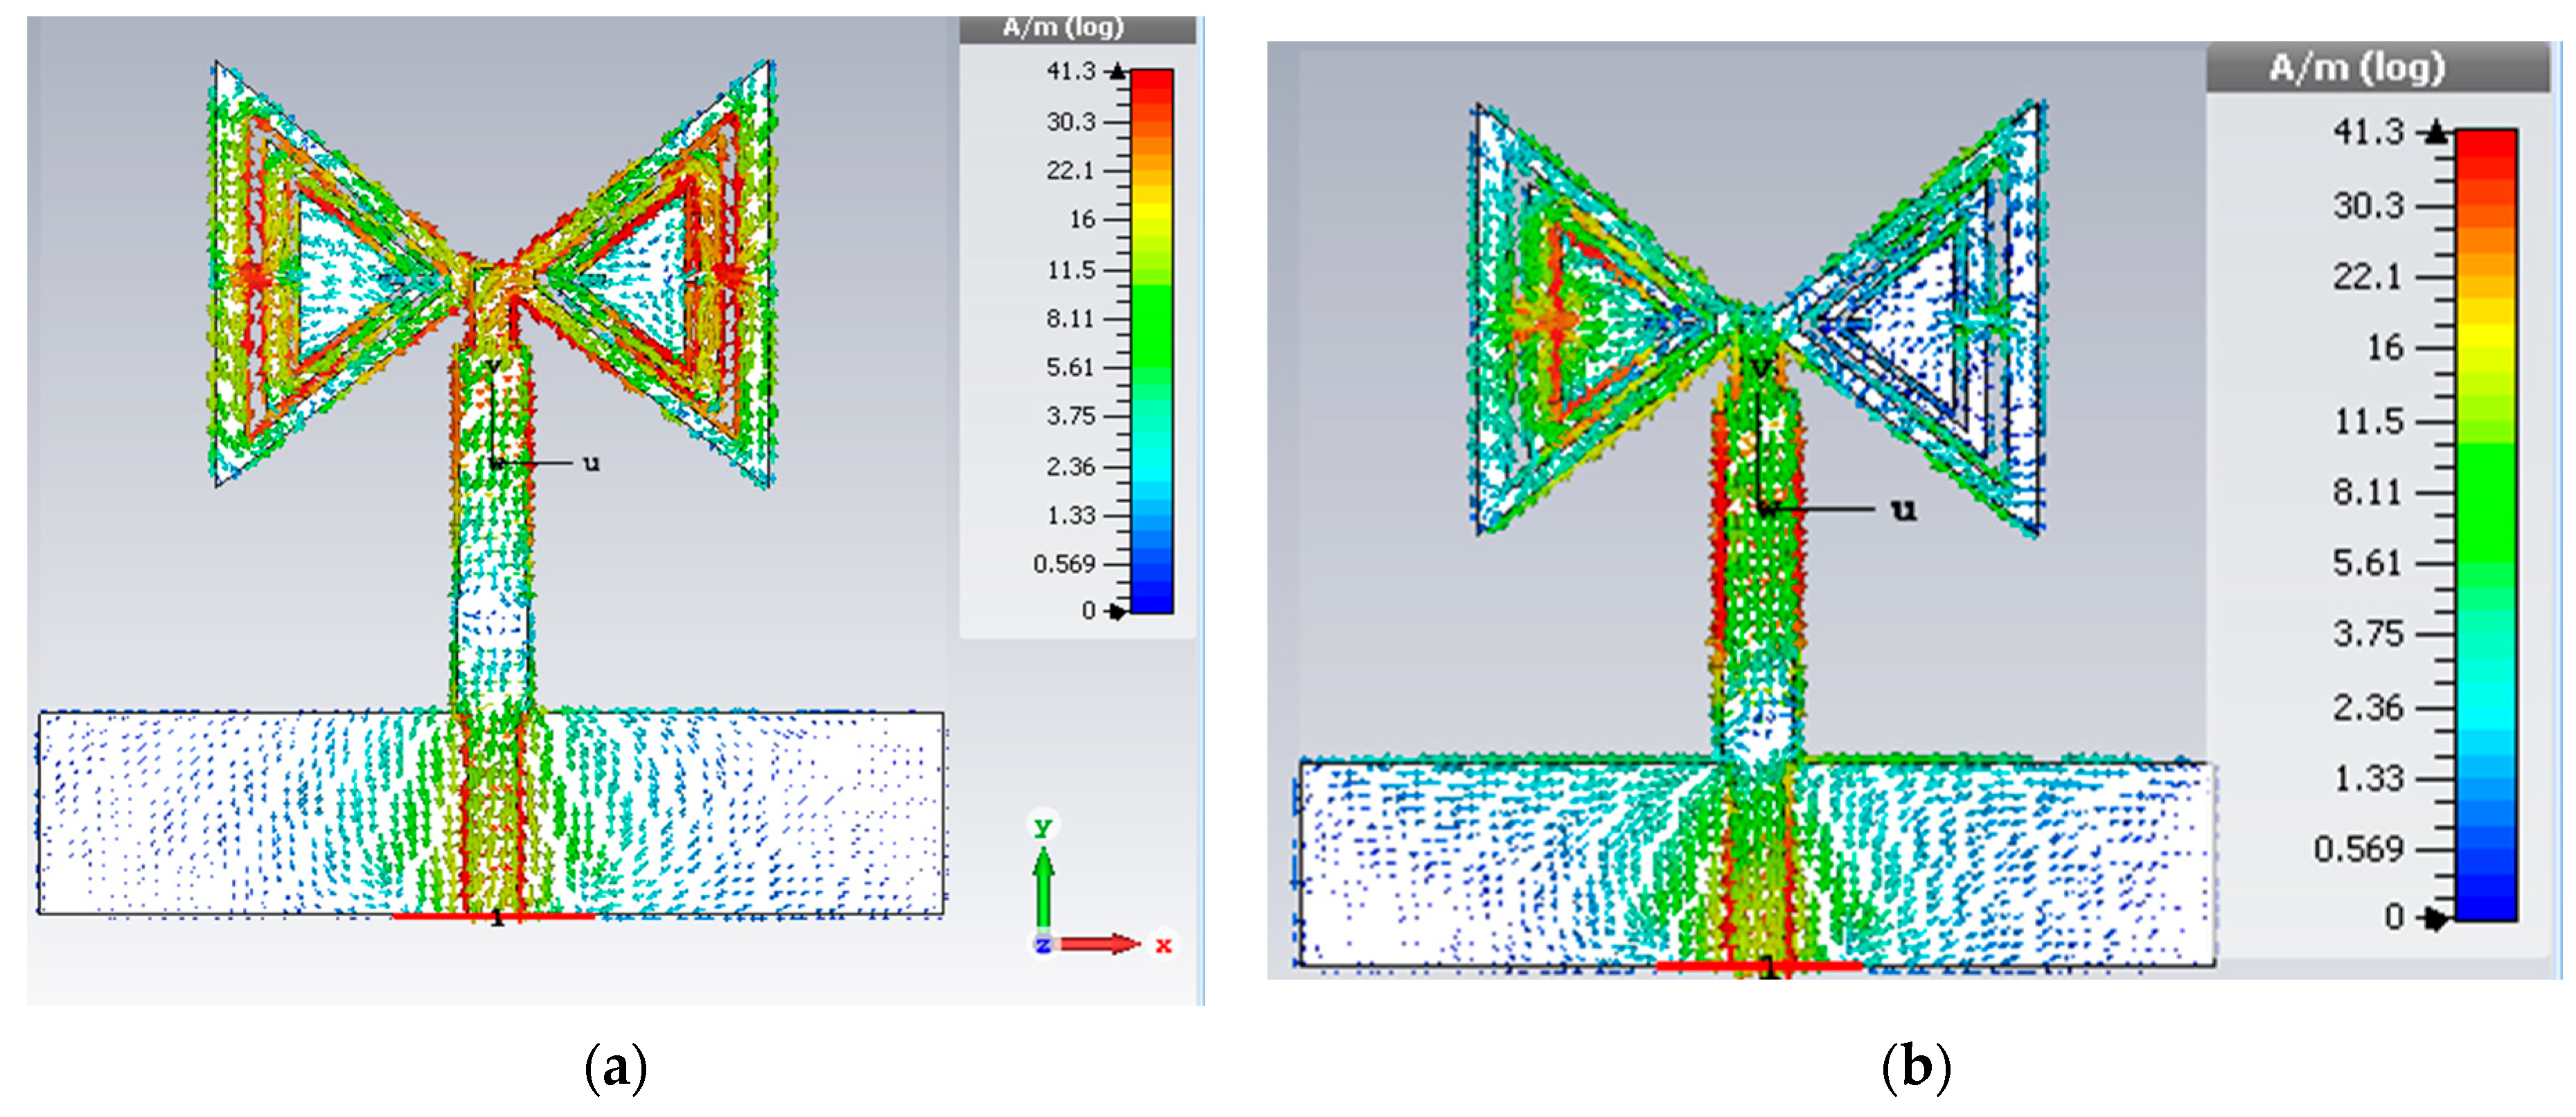Click the u axis label in right plot
This screenshot has height=1117, width=2576.
point(1903,509)
